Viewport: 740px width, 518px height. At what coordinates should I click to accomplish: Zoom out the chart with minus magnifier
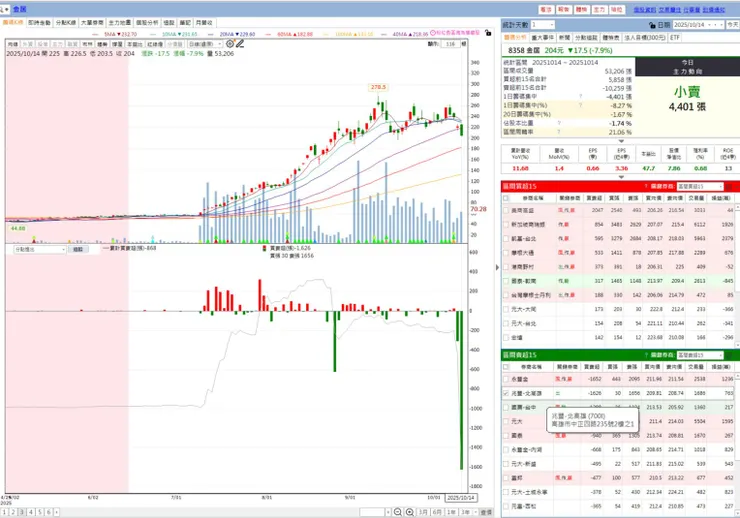click(398, 512)
